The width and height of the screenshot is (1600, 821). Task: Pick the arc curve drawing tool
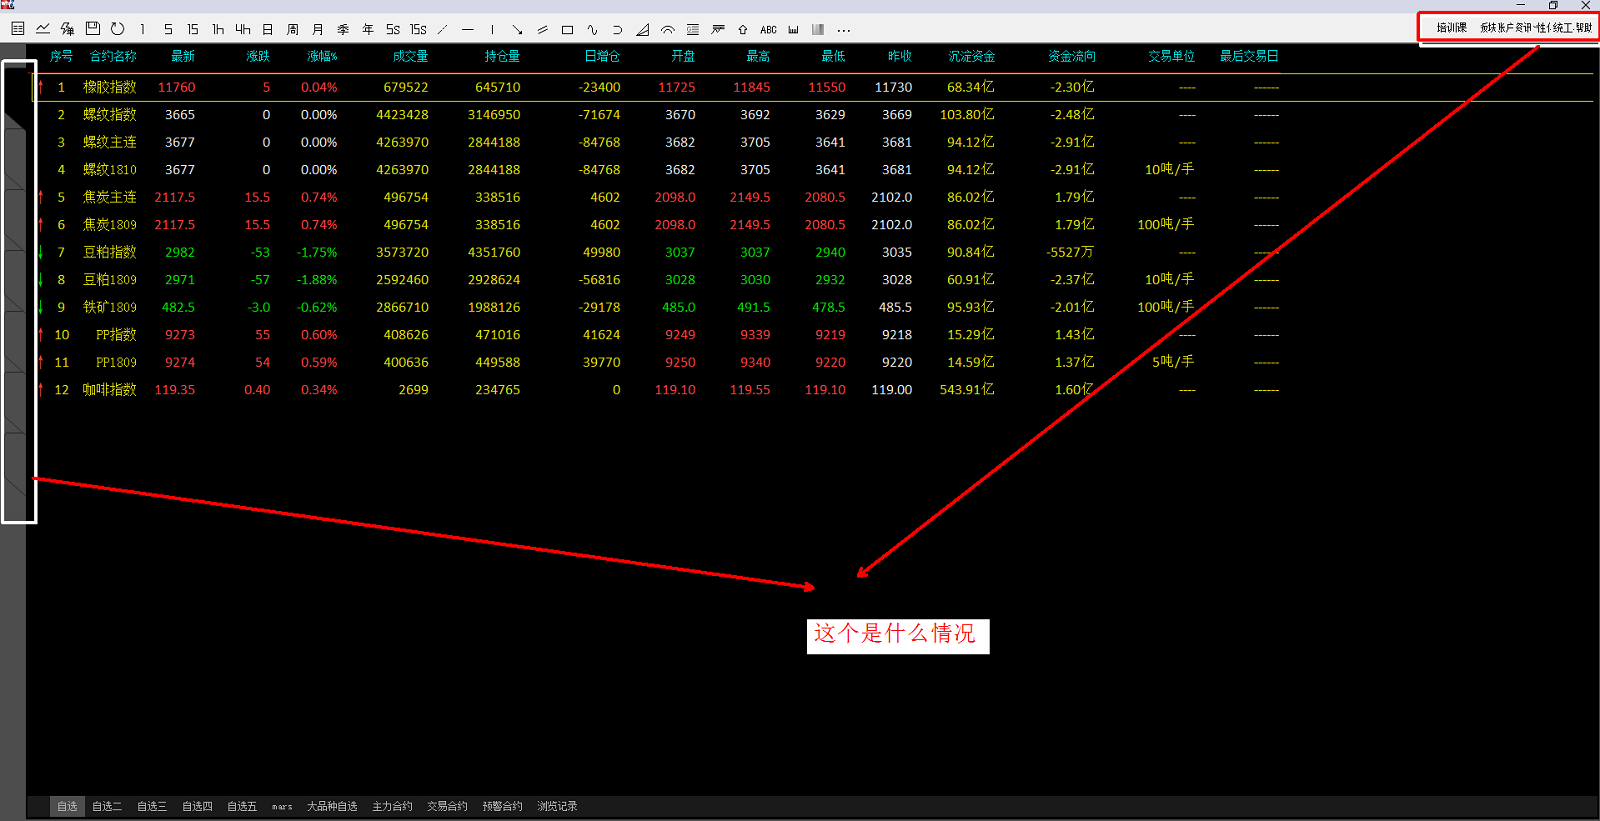[618, 29]
